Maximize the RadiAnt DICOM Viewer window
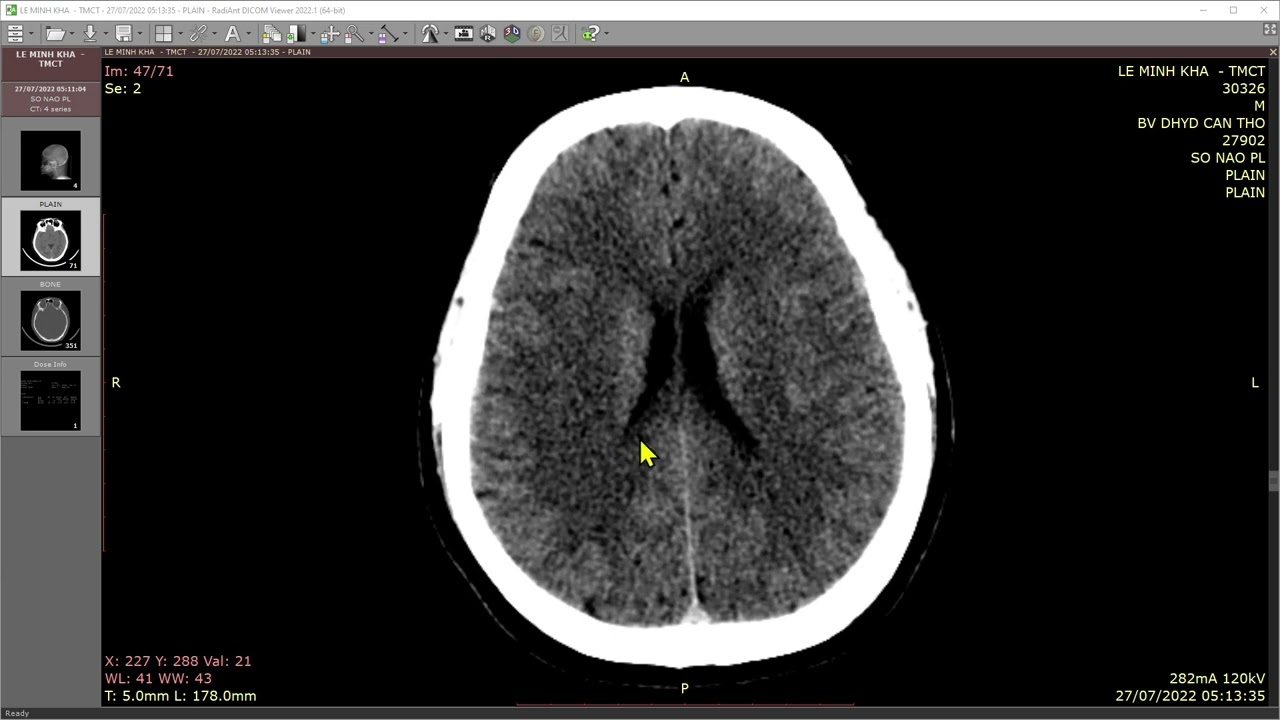The image size is (1280, 720). coord(1234,10)
